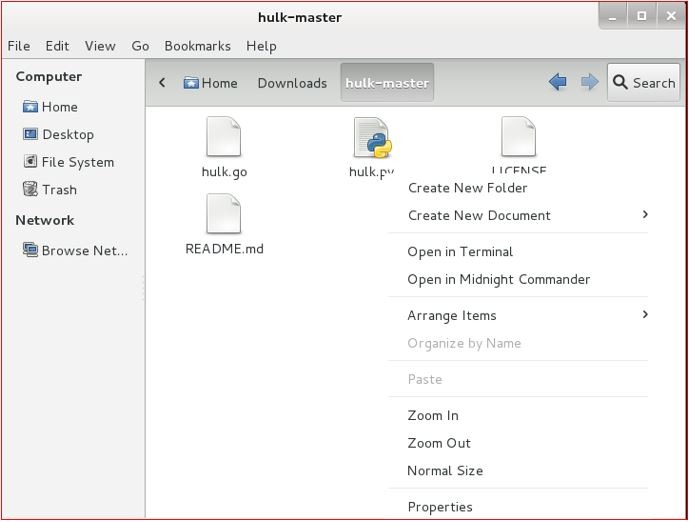Image resolution: width=689 pixels, height=522 pixels.
Task: Minimize the hulk-master window
Action: (613, 16)
